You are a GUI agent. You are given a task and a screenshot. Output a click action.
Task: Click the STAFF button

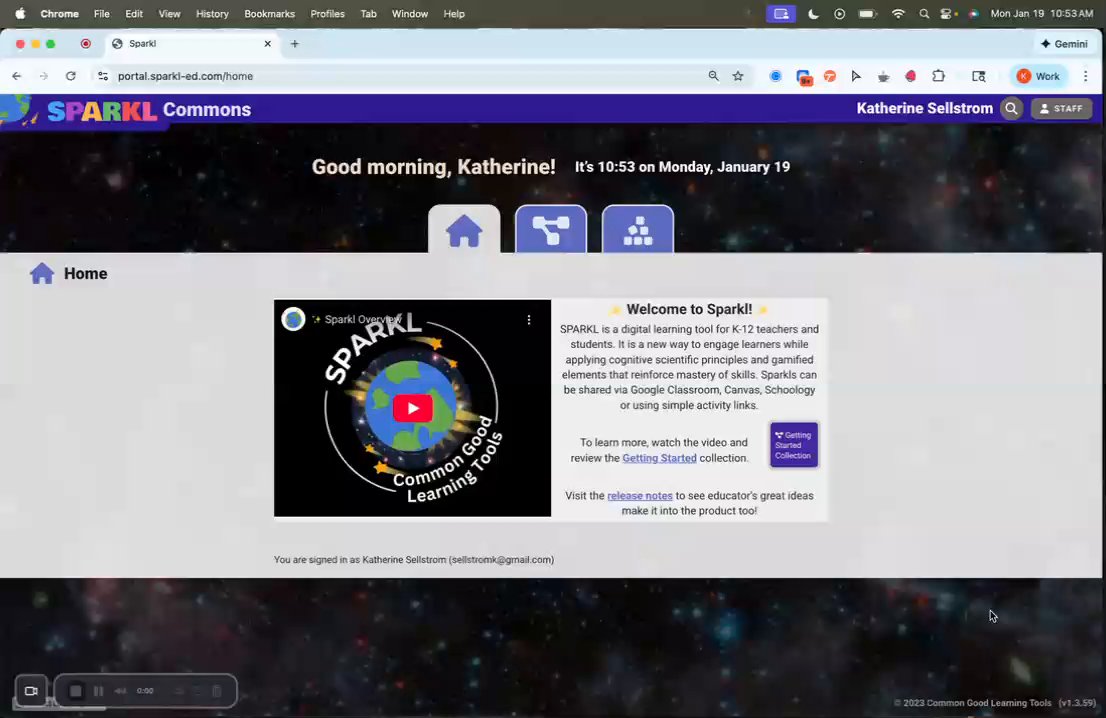[1061, 109]
